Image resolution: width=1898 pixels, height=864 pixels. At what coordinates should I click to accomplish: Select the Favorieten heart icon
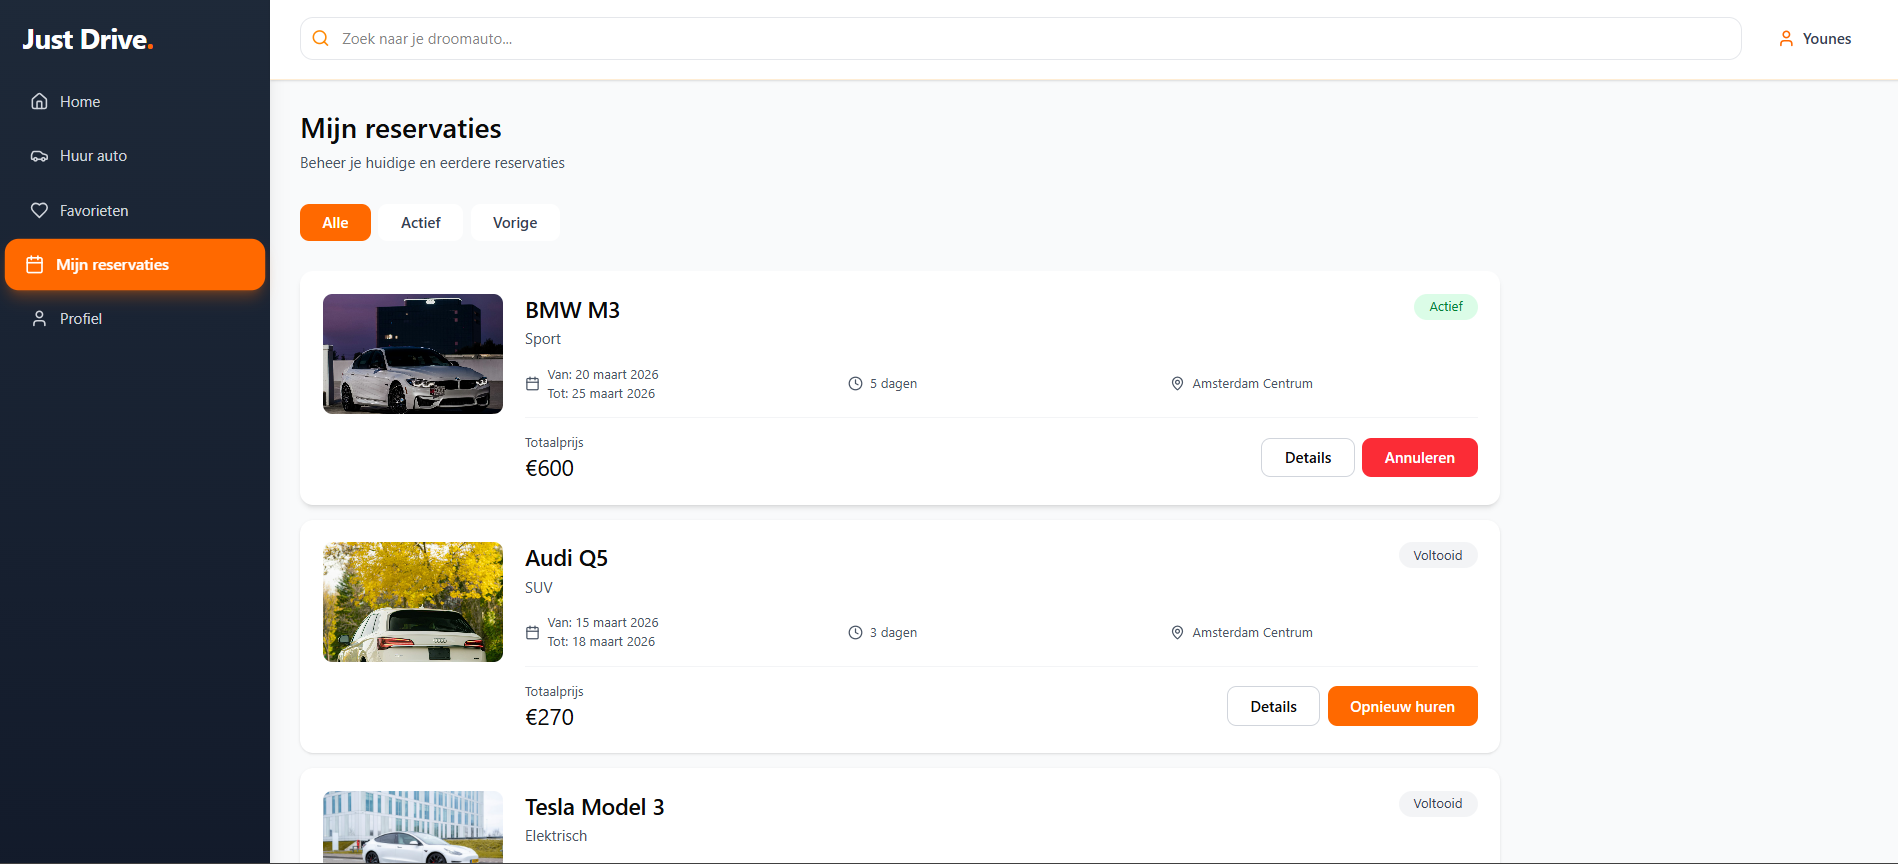[39, 210]
